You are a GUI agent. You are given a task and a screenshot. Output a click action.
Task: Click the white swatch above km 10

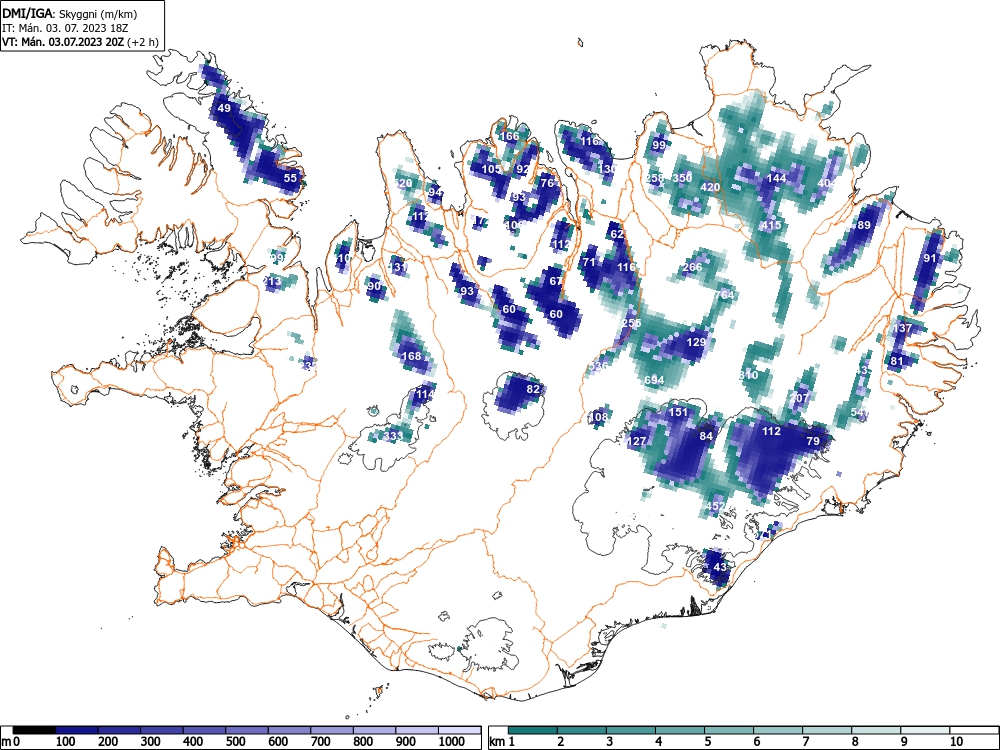pyautogui.click(x=974, y=730)
